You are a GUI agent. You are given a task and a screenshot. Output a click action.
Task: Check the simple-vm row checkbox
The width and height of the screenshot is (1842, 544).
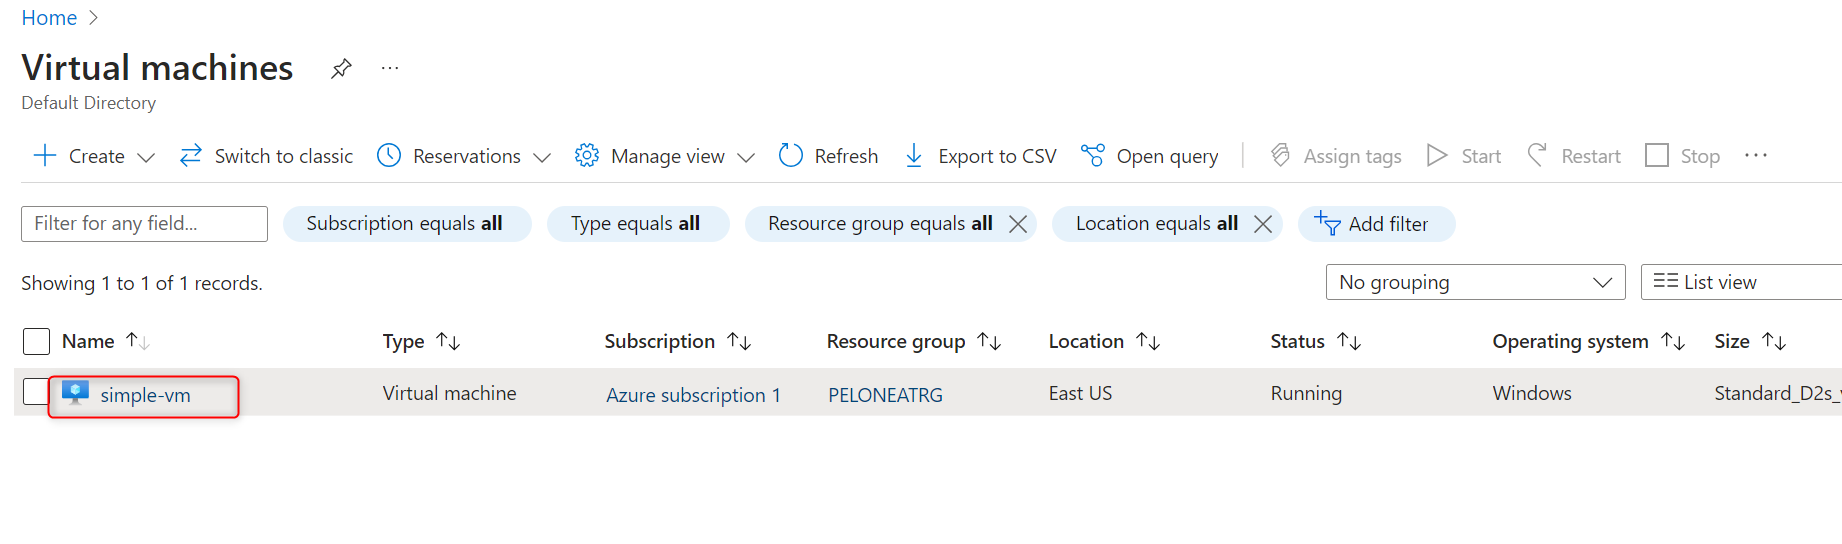click(34, 391)
